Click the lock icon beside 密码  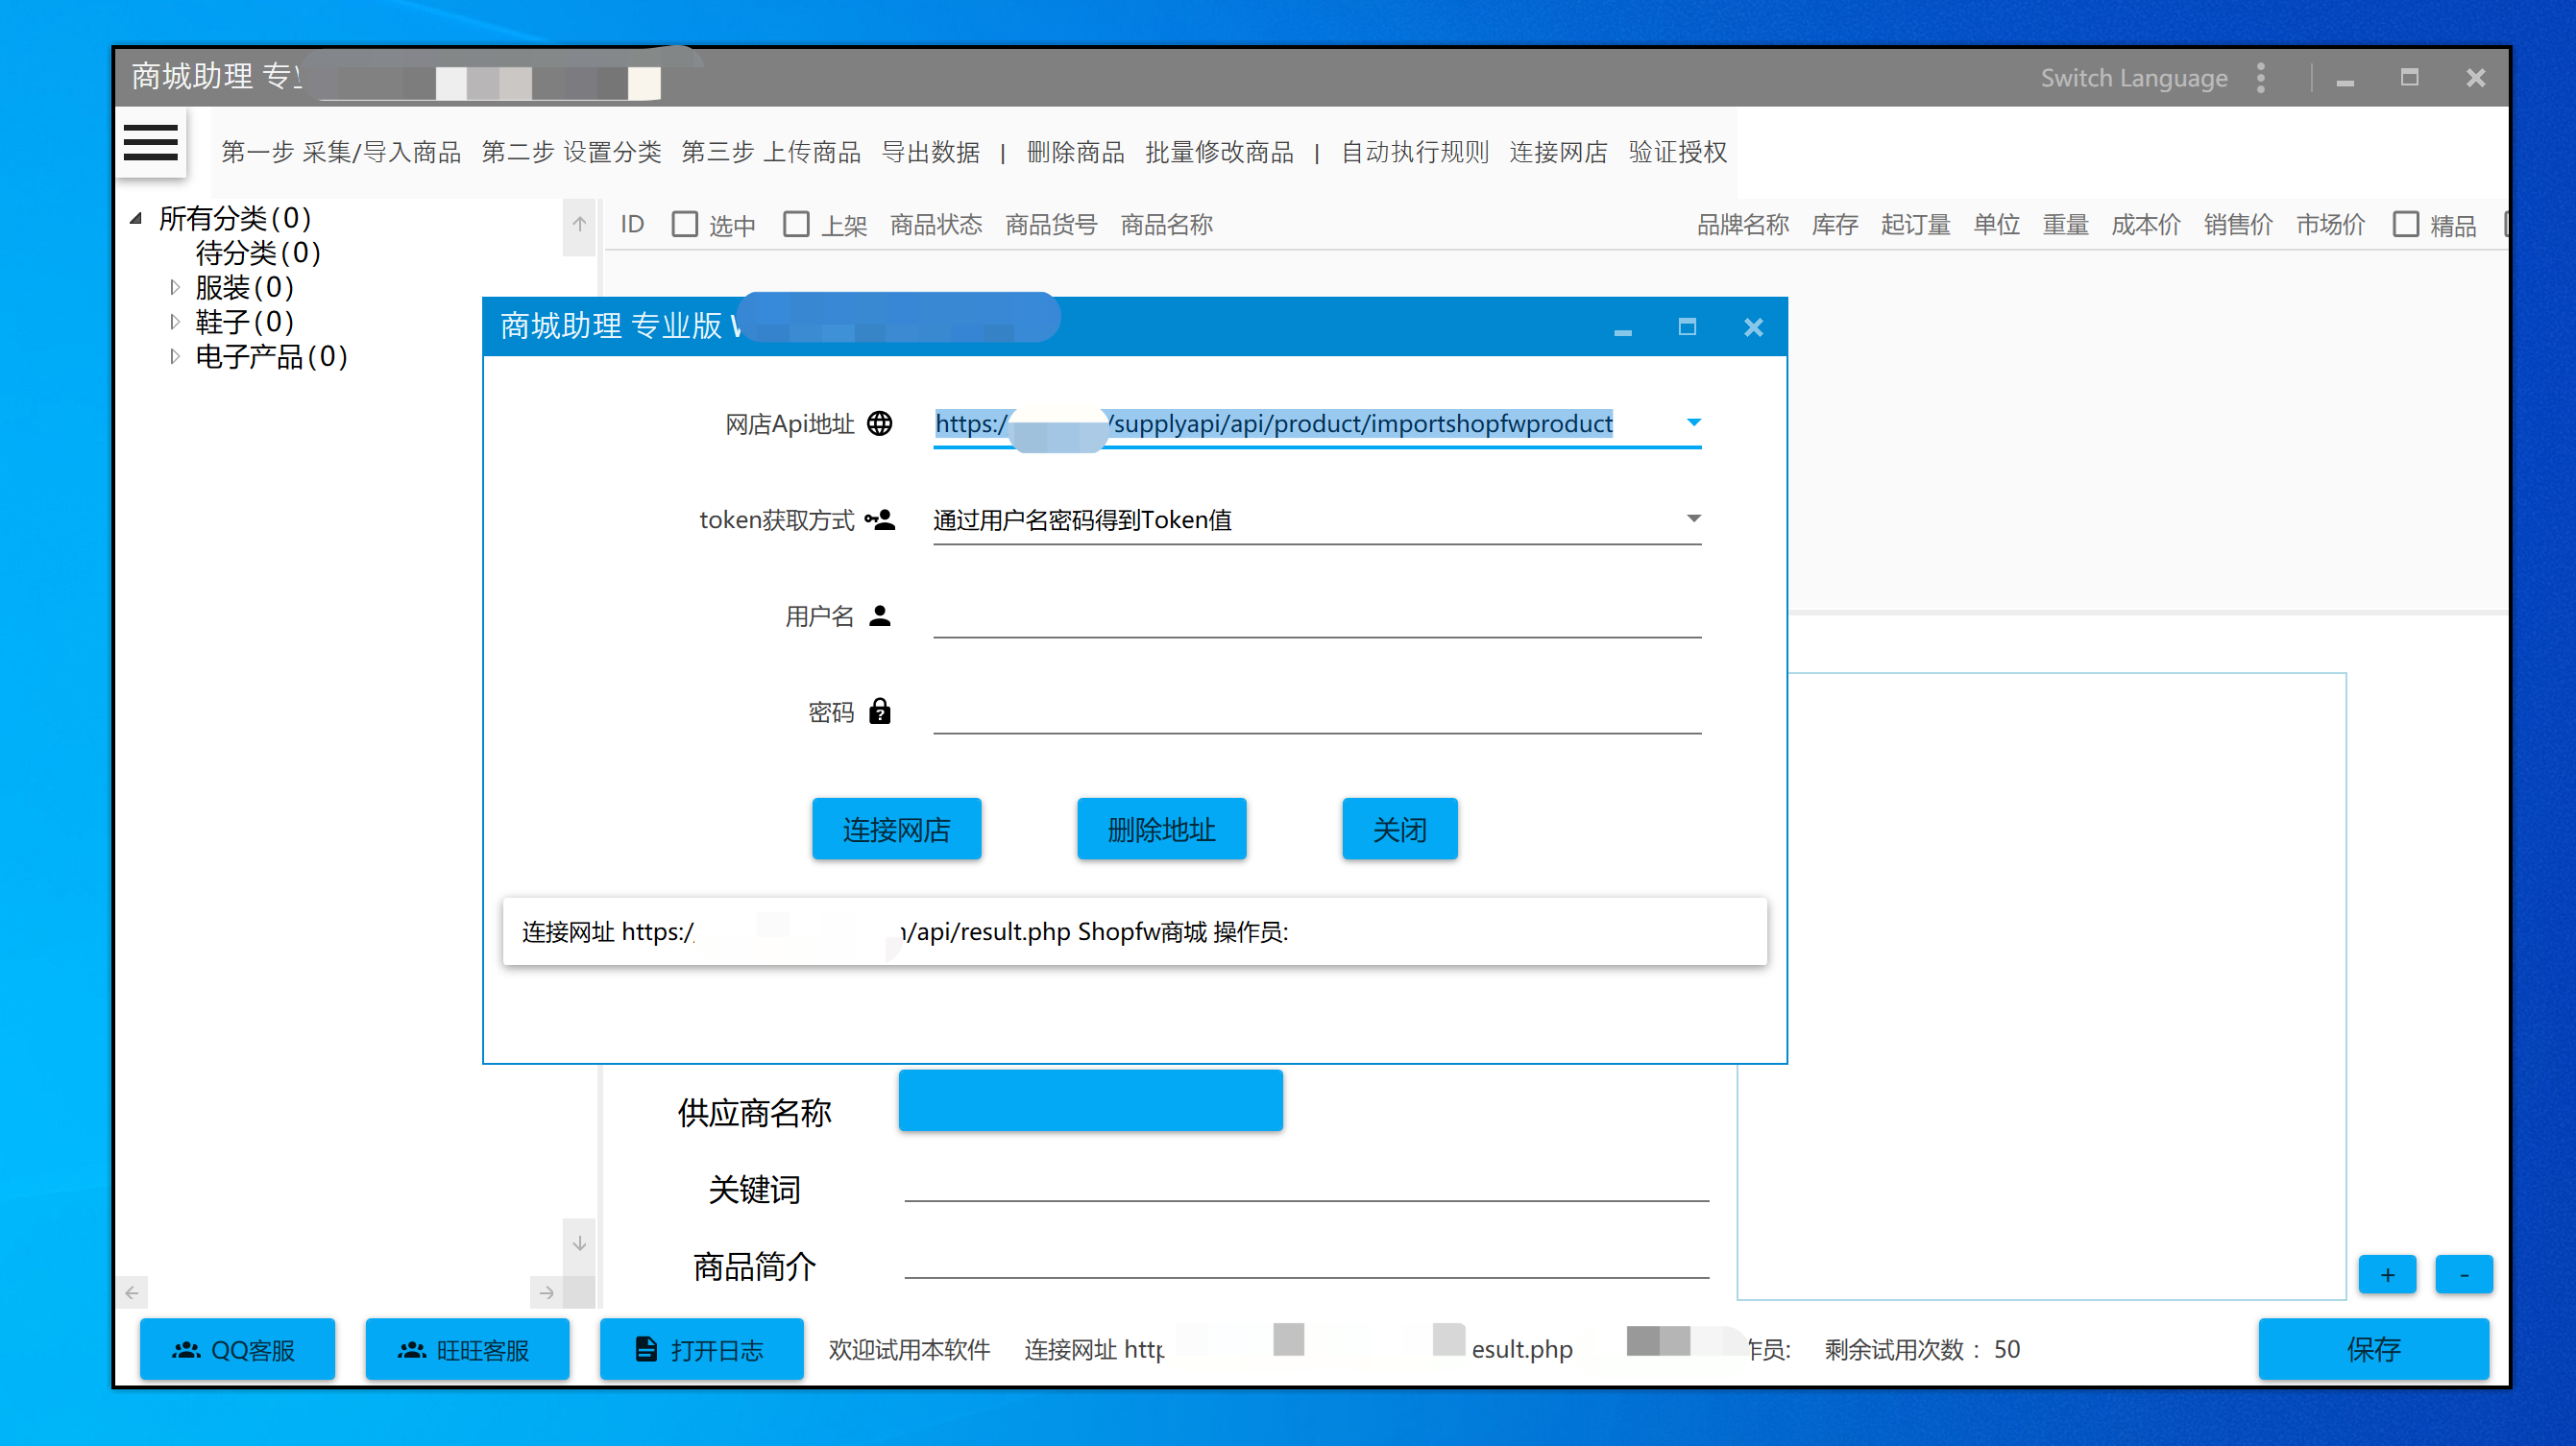(x=879, y=712)
